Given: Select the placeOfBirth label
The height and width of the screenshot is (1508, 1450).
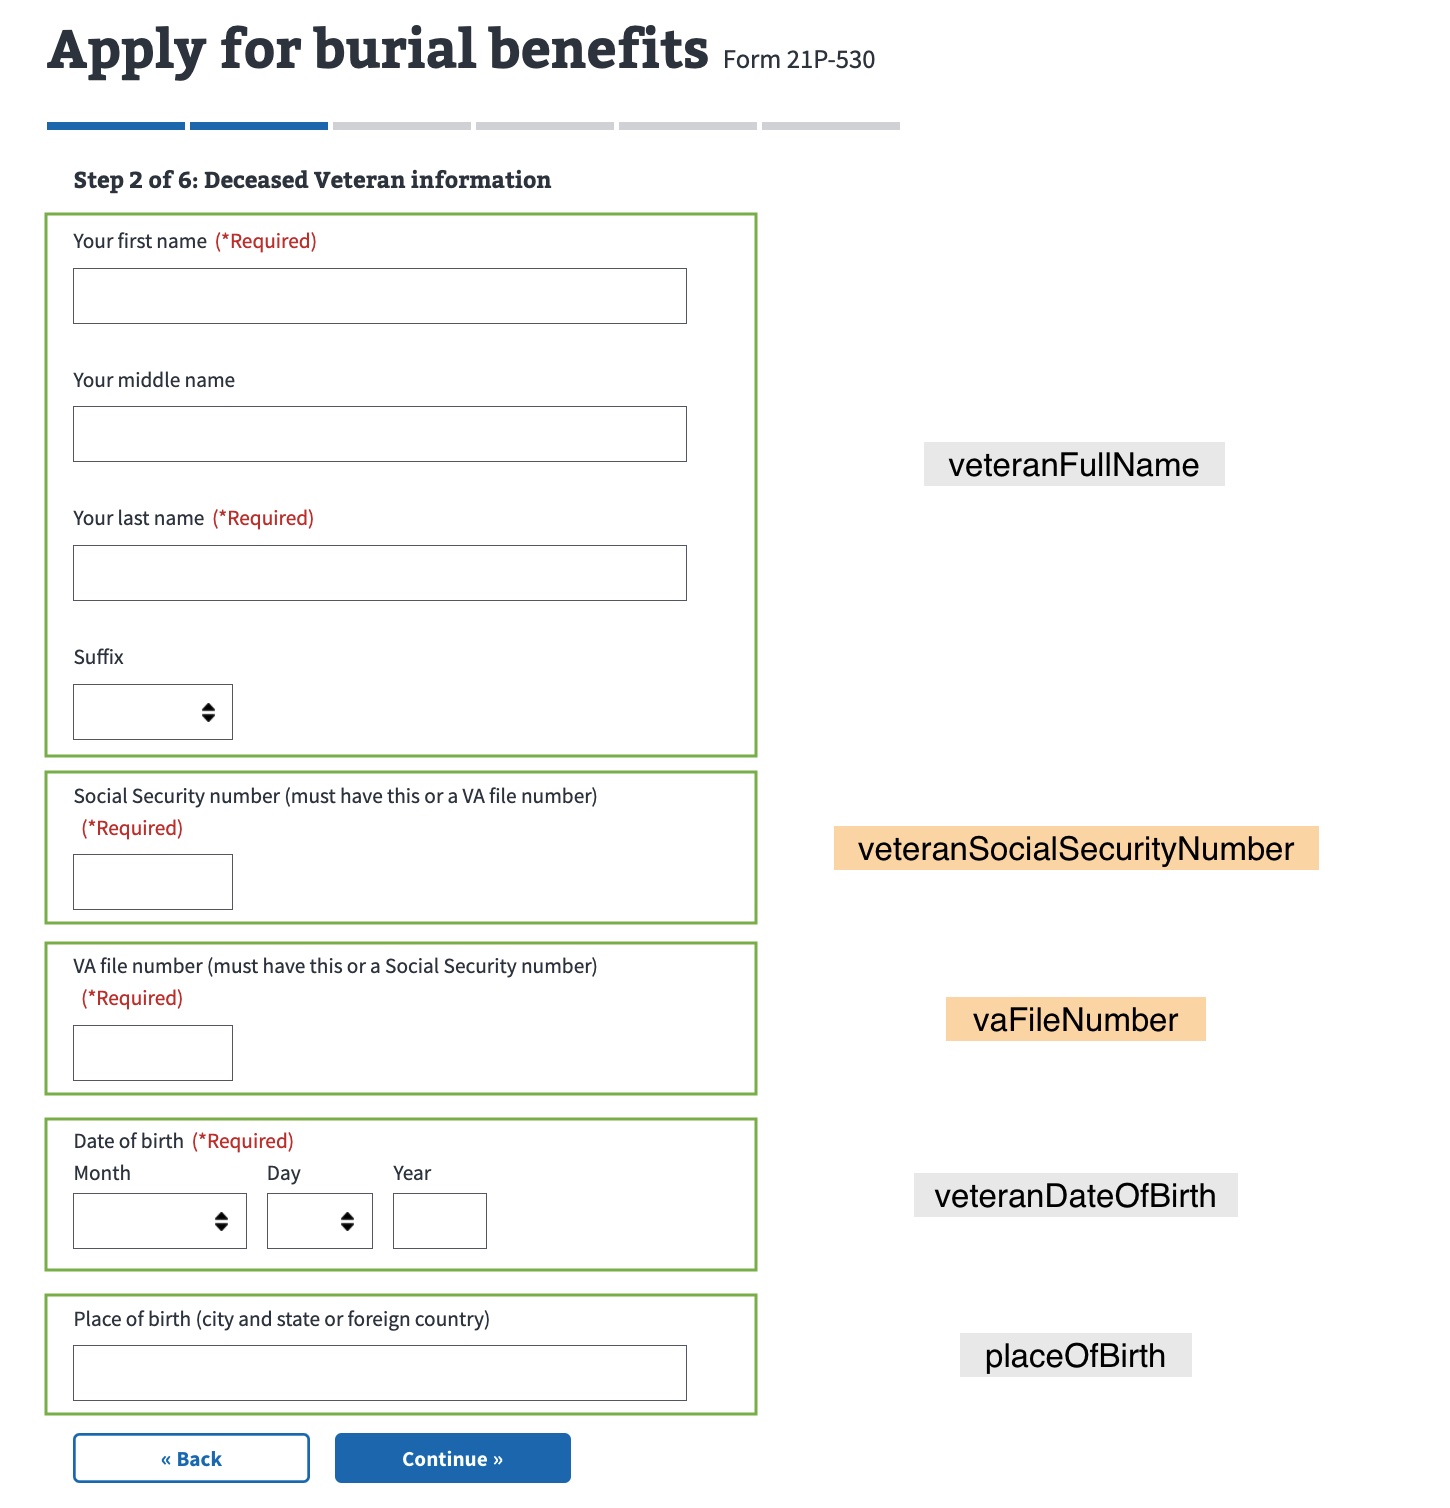Looking at the screenshot, I should (x=1075, y=1356).
